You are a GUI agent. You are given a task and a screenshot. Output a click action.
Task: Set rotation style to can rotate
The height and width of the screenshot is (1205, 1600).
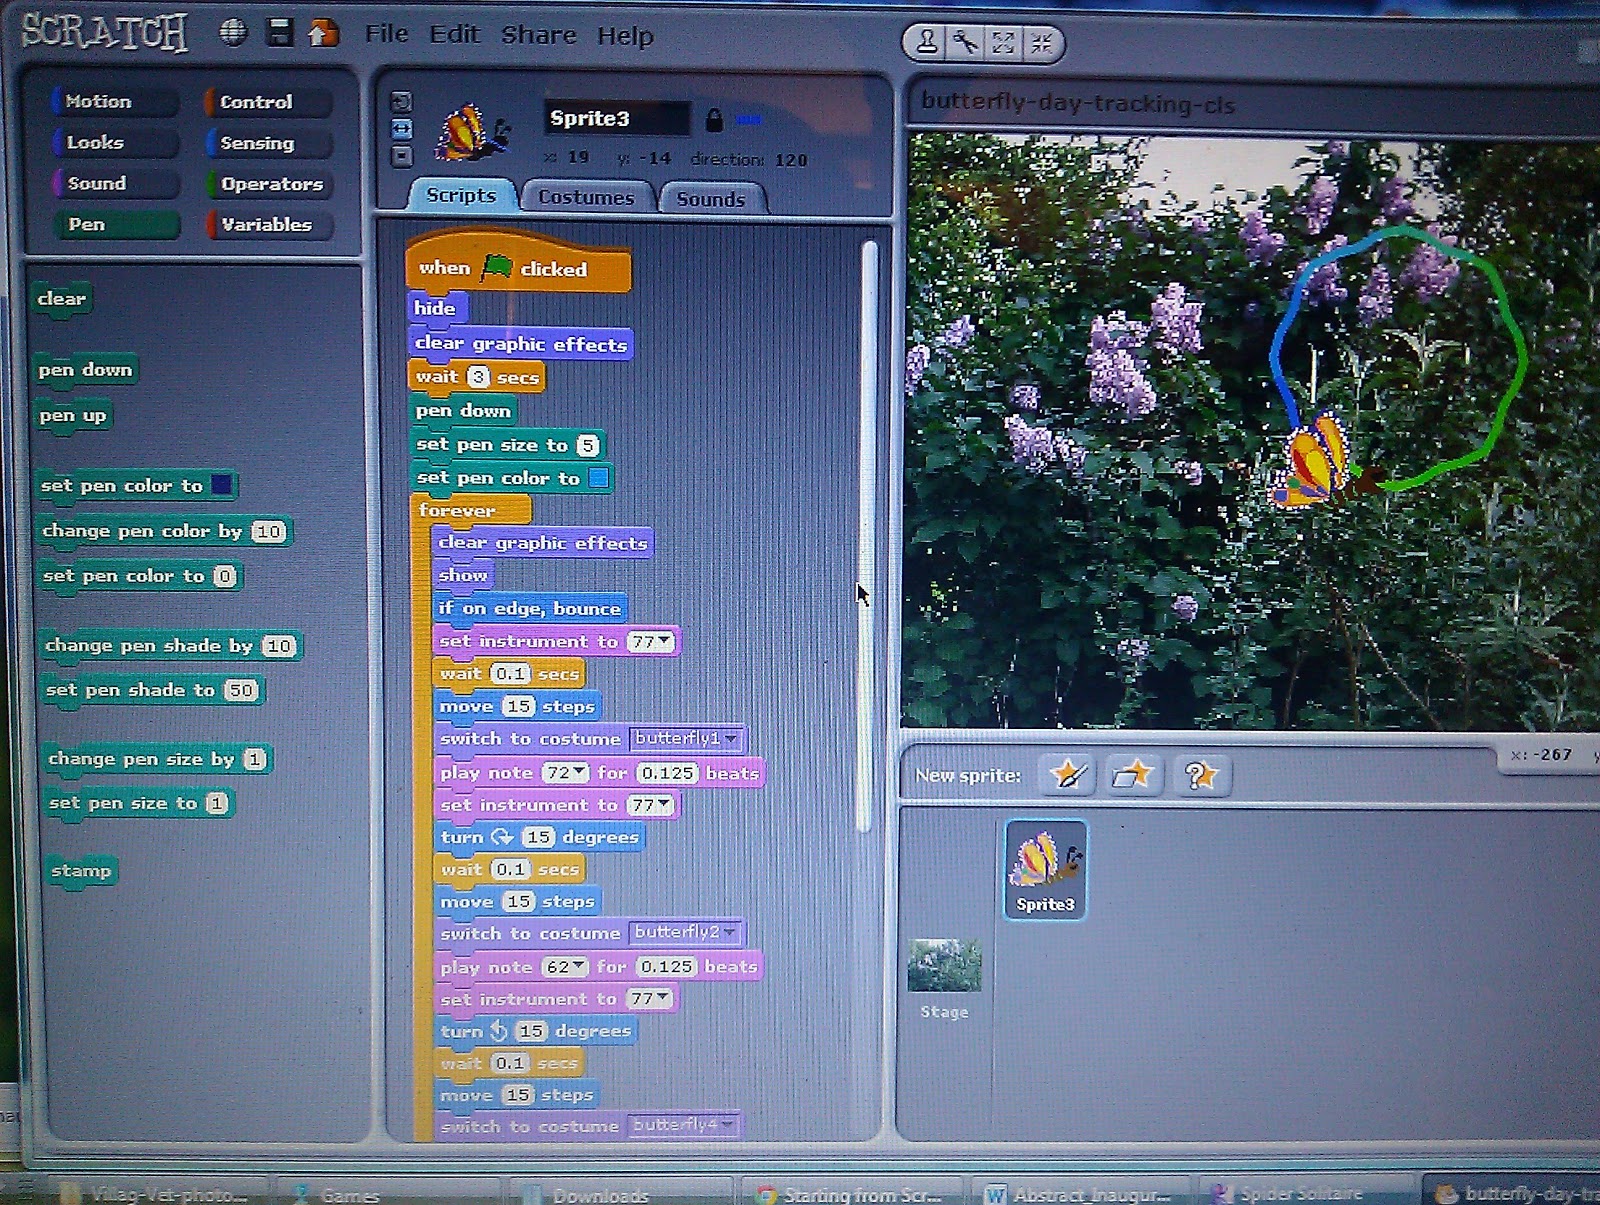tap(401, 102)
